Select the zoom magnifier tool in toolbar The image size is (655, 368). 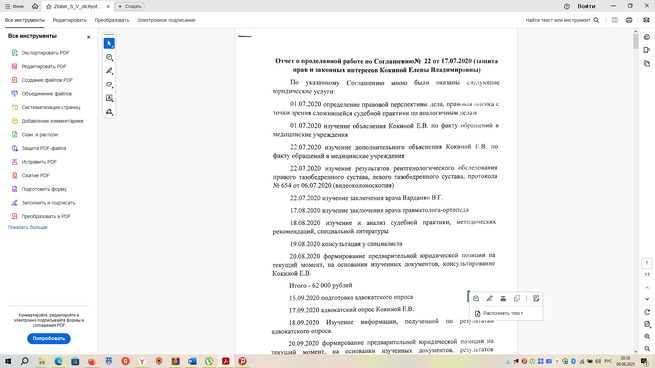click(x=109, y=57)
